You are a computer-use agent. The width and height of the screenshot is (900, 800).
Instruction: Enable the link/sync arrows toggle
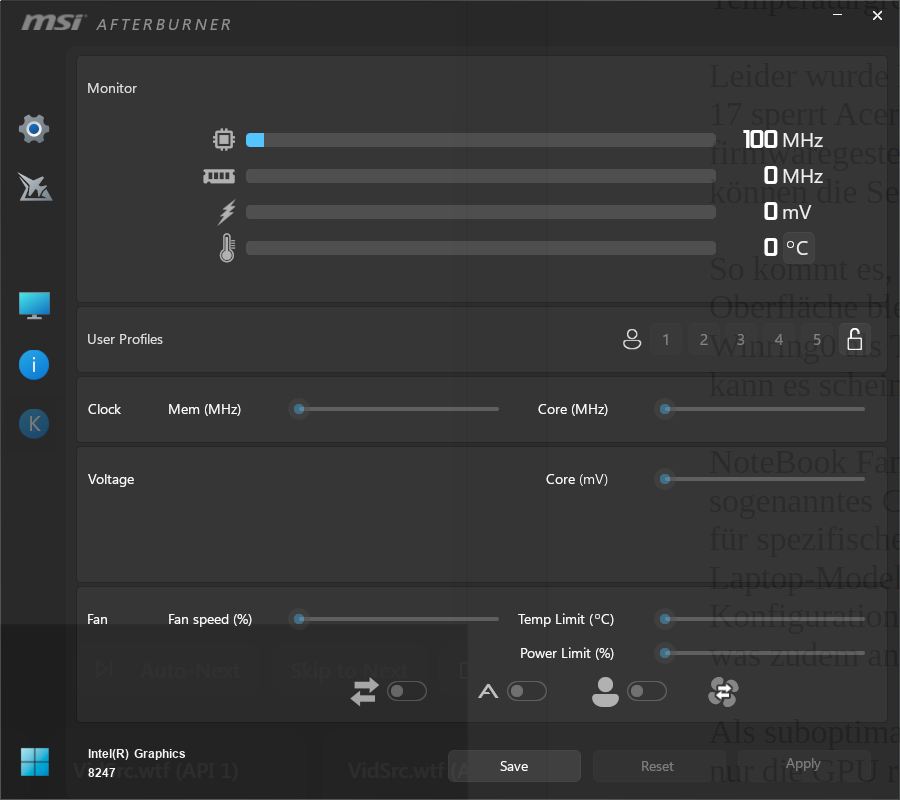click(x=406, y=691)
